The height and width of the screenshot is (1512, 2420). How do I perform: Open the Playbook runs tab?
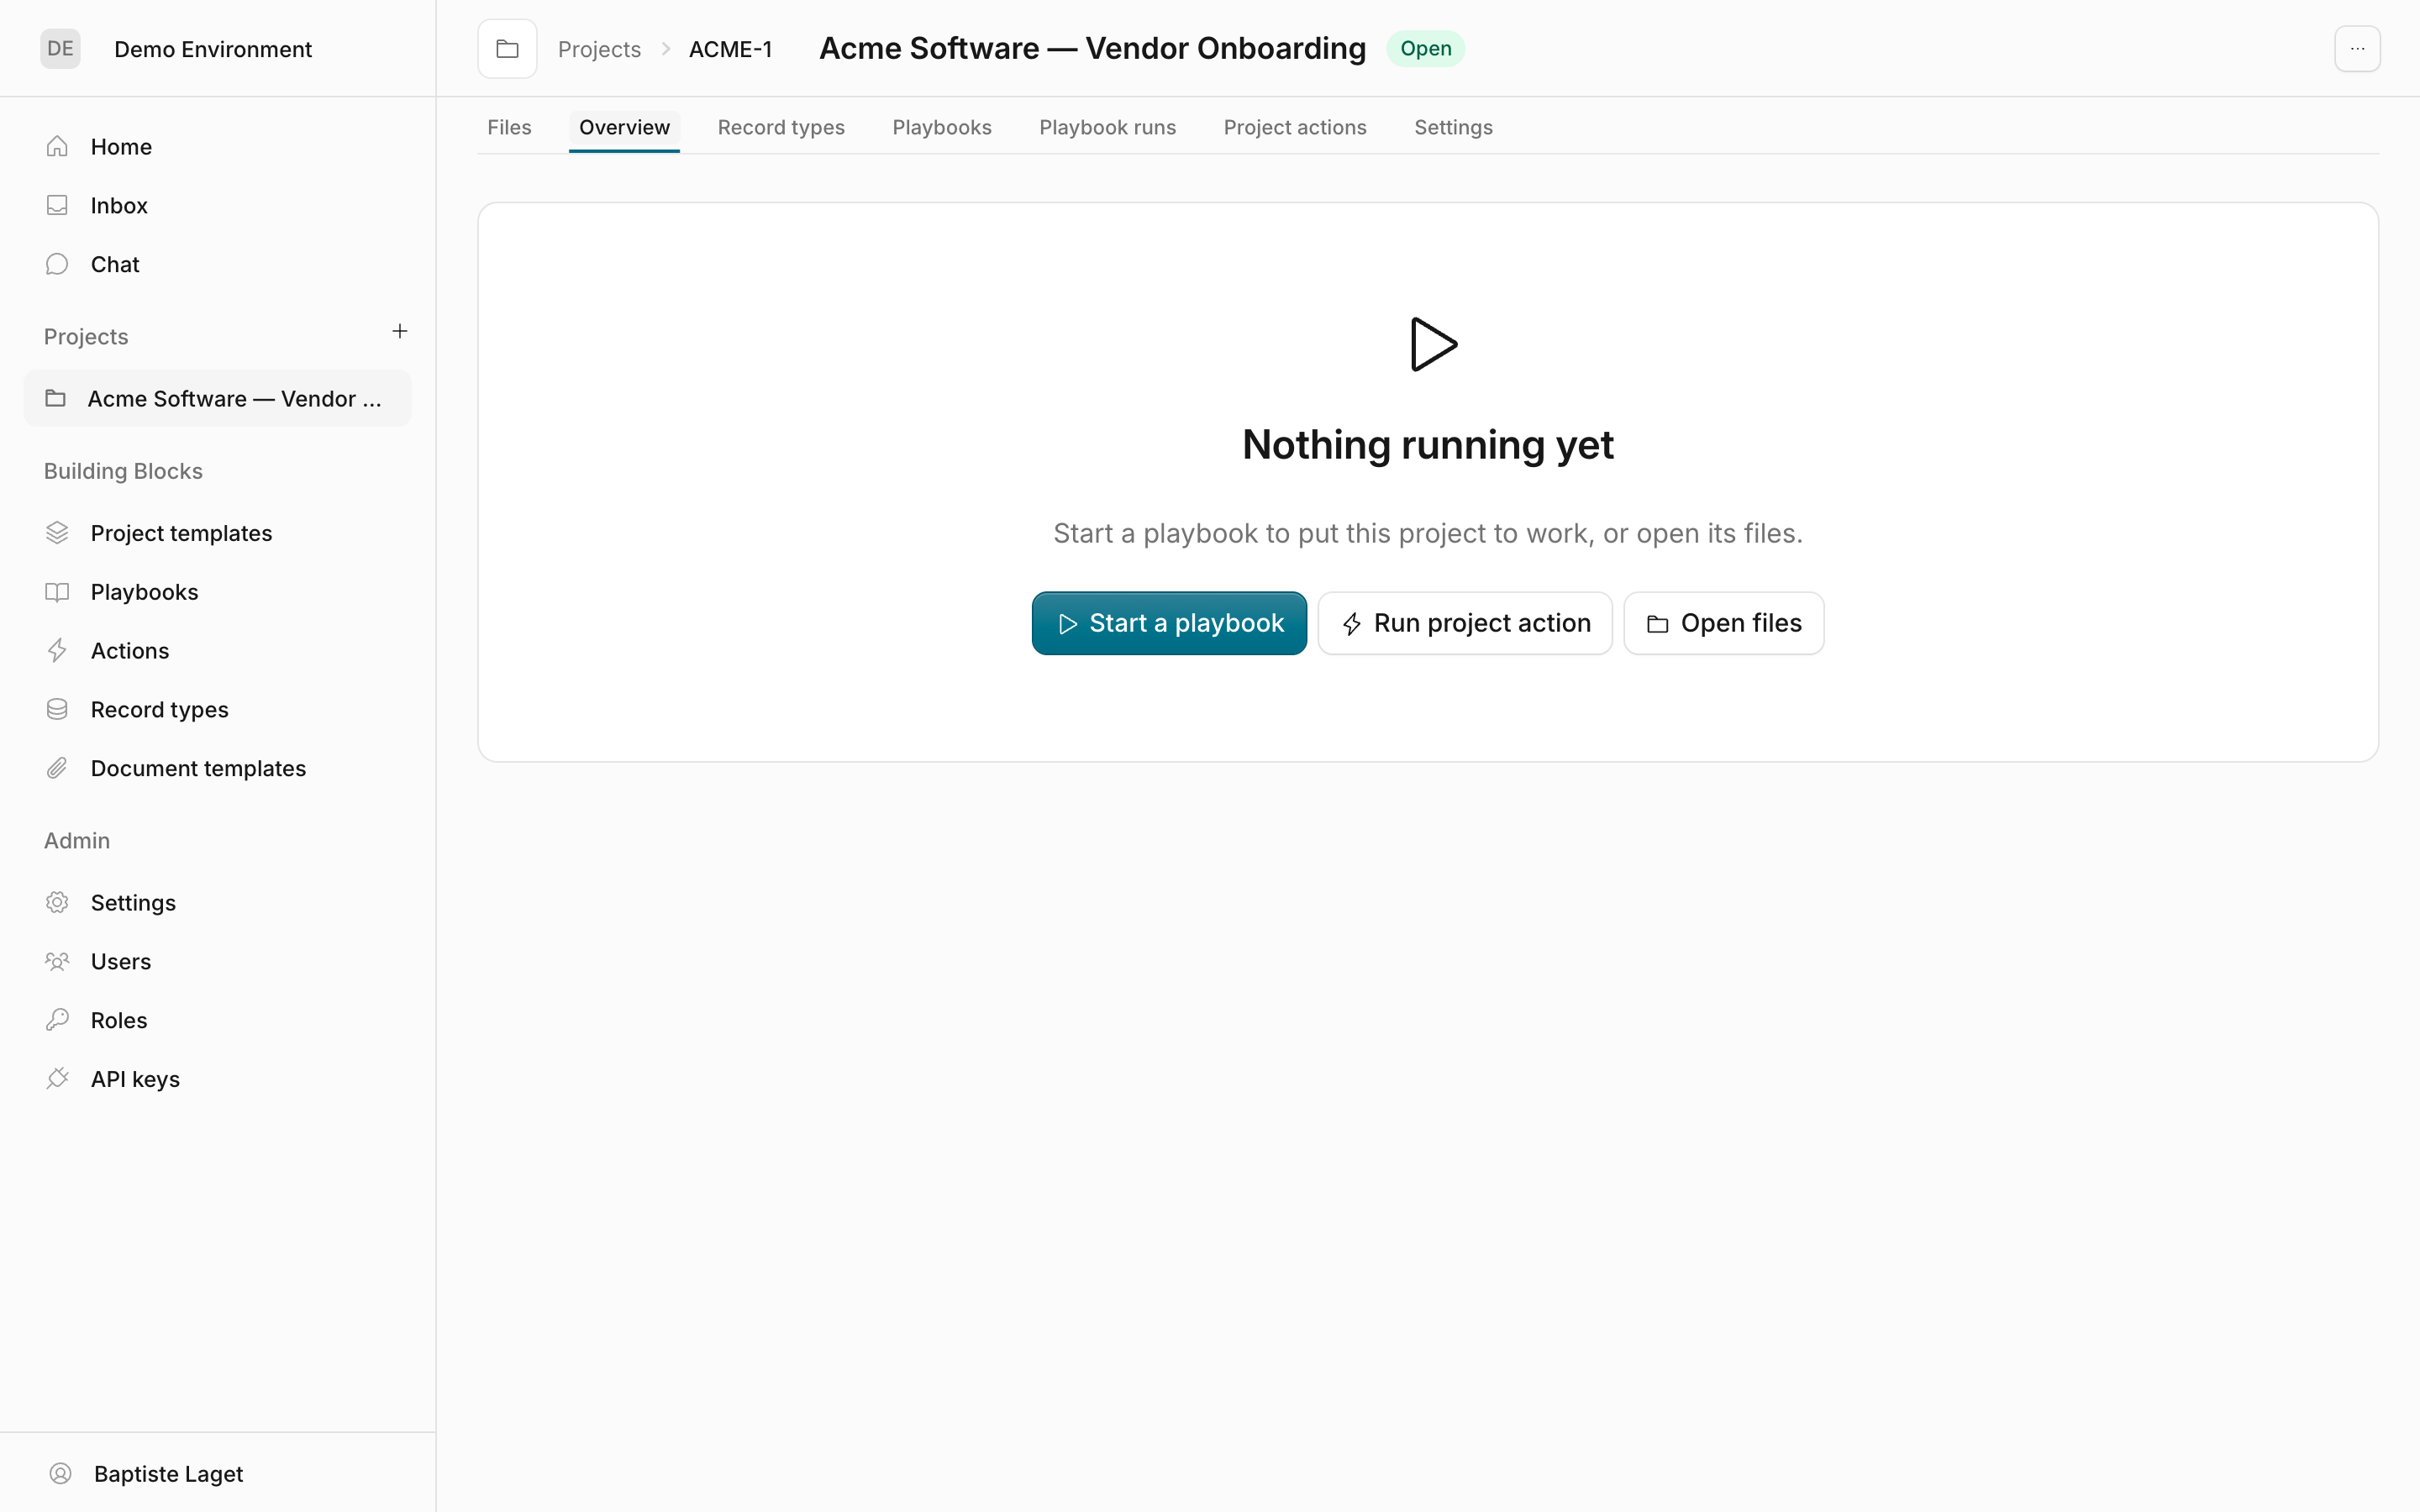pyautogui.click(x=1107, y=127)
